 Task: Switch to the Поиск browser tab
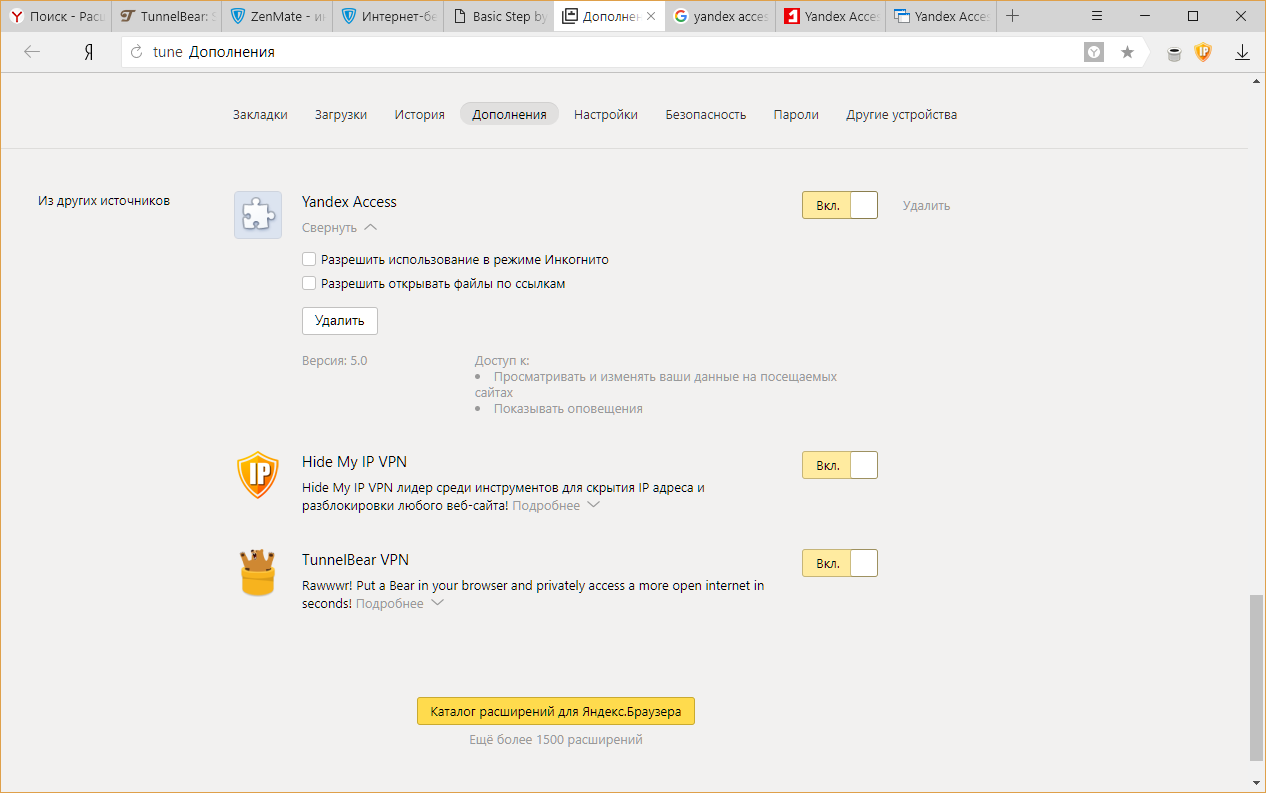56,16
